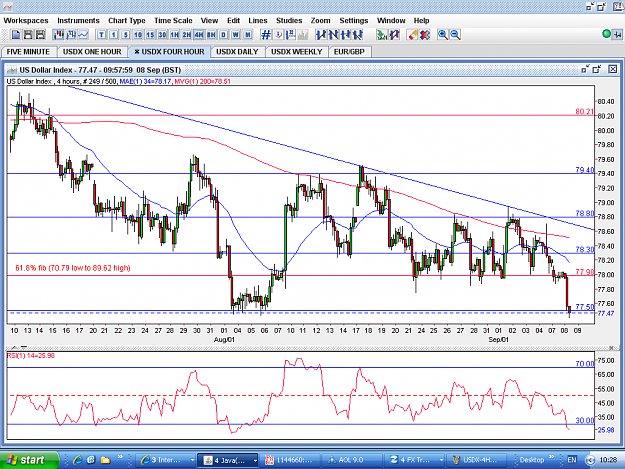Screen dimensions: 625x469
Task: Open the Settings menu
Action: pyautogui.click(x=354, y=21)
